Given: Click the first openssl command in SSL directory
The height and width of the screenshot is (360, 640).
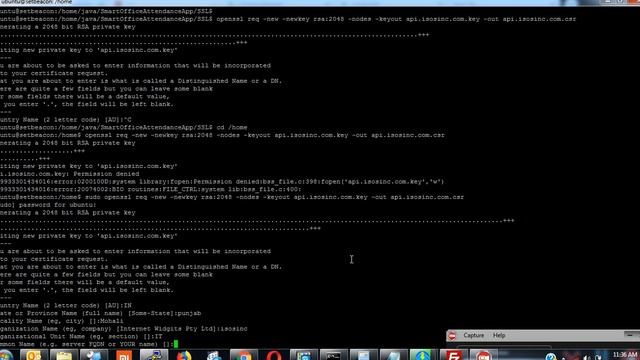Looking at the screenshot, I should pos(288,19).
